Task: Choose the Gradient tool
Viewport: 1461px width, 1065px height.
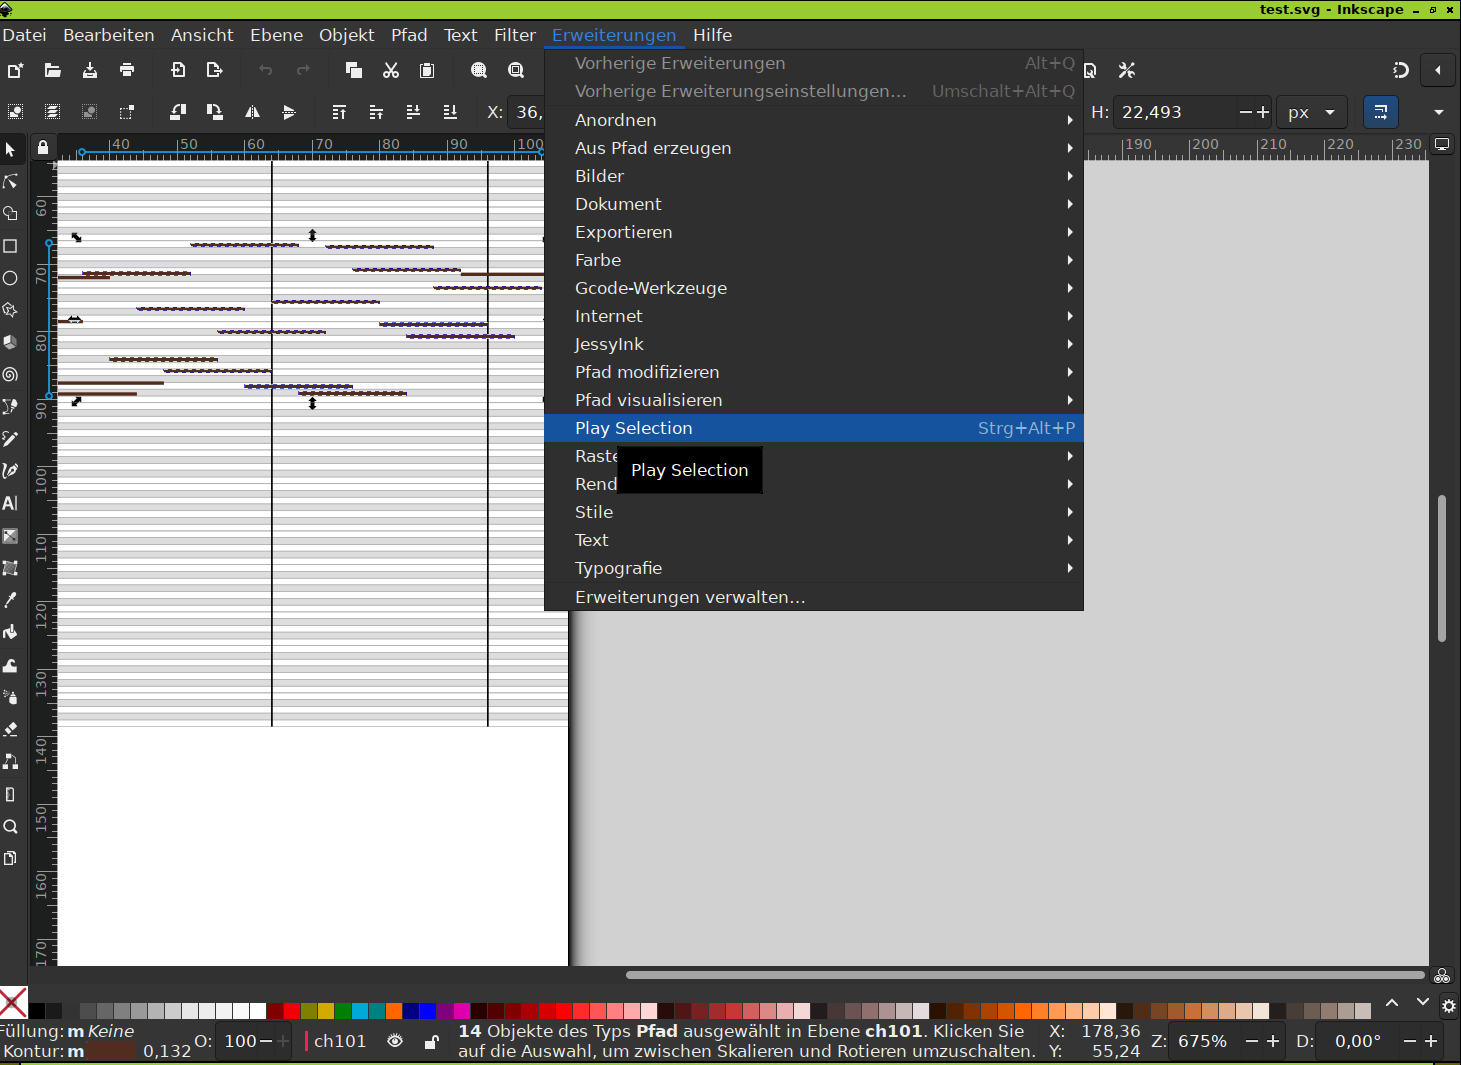Action: click(11, 536)
